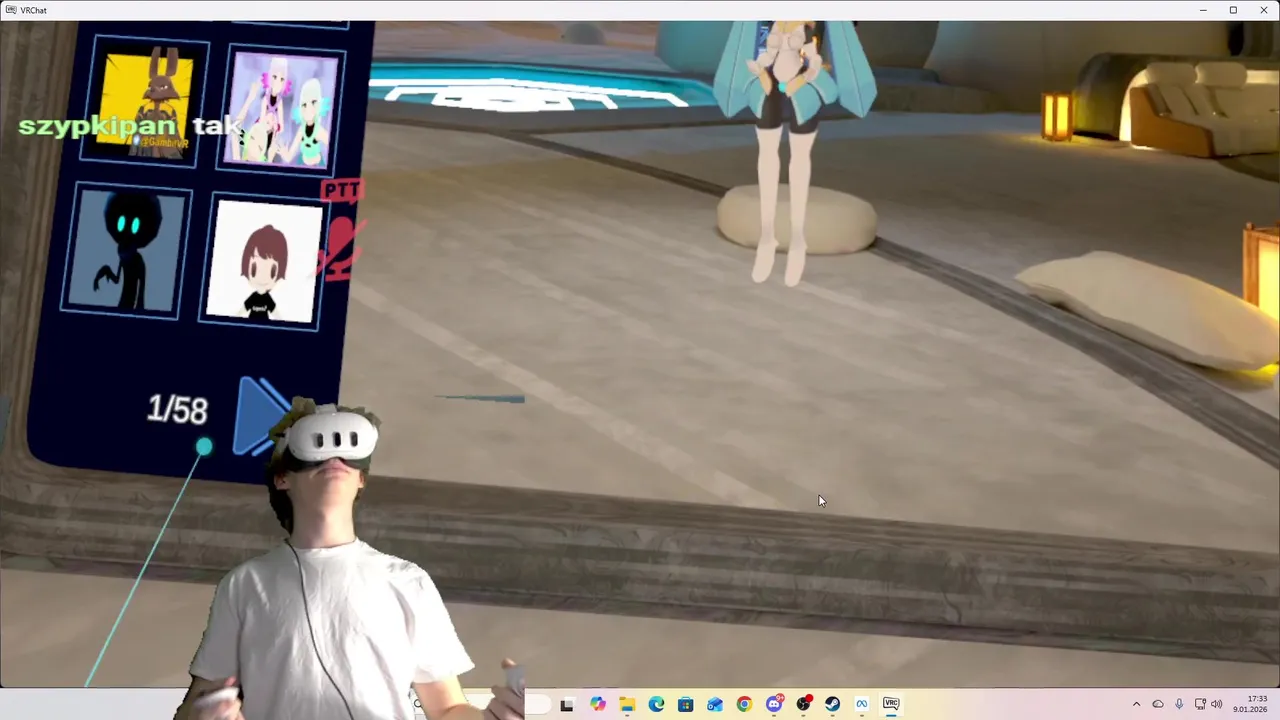Image resolution: width=1280 pixels, height=720 pixels.
Task: Launch Google Chrome from the taskbar
Action: 744,704
